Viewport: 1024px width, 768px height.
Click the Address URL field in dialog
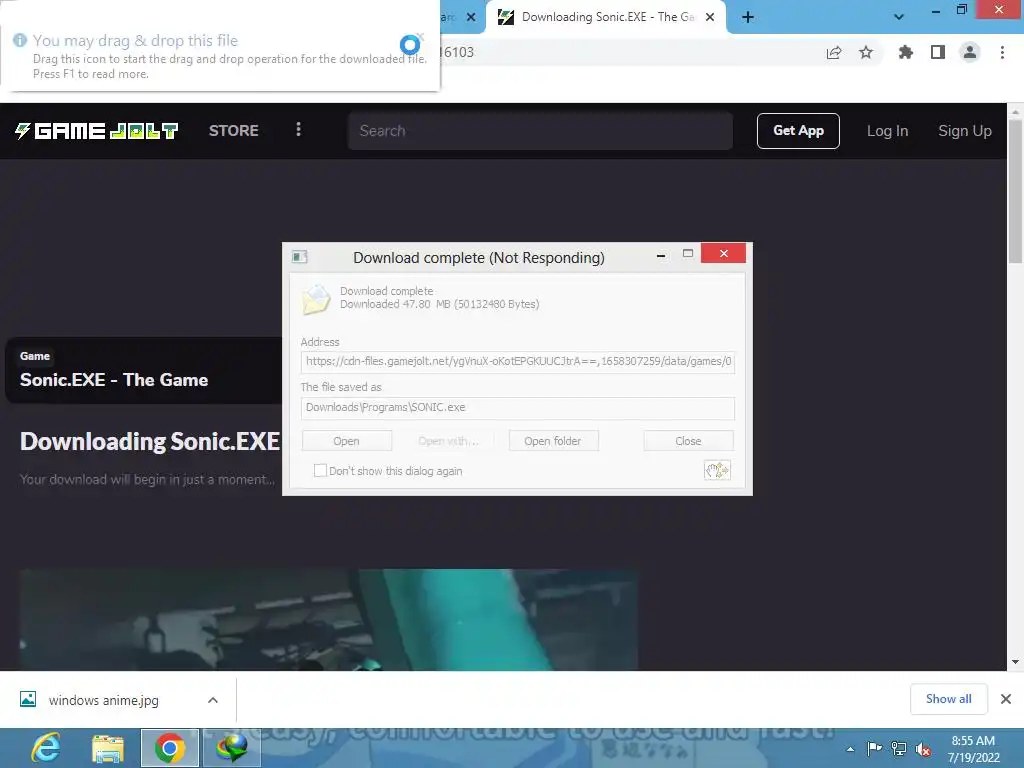click(x=518, y=362)
